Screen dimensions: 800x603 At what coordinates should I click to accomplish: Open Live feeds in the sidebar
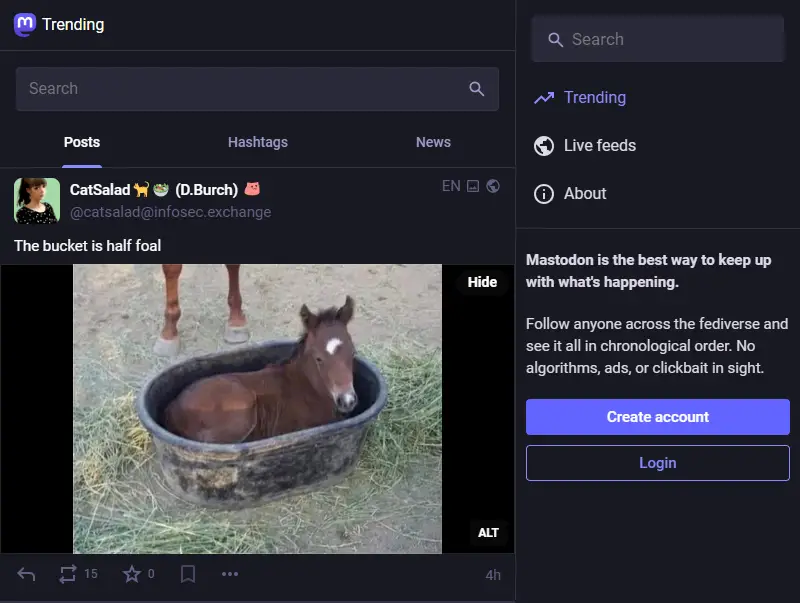pos(599,145)
